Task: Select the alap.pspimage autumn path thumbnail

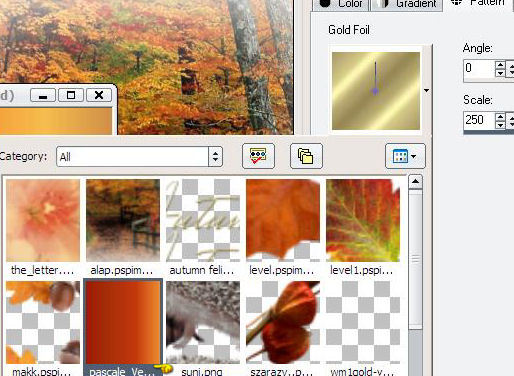Action: click(x=123, y=220)
